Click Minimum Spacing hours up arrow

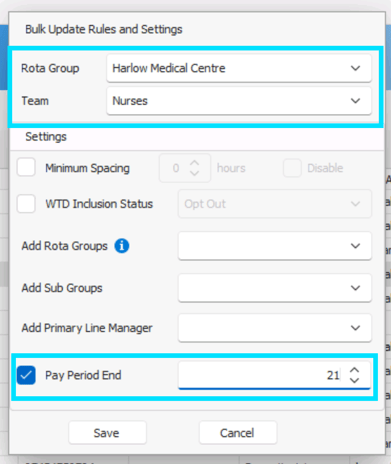[x=194, y=163]
